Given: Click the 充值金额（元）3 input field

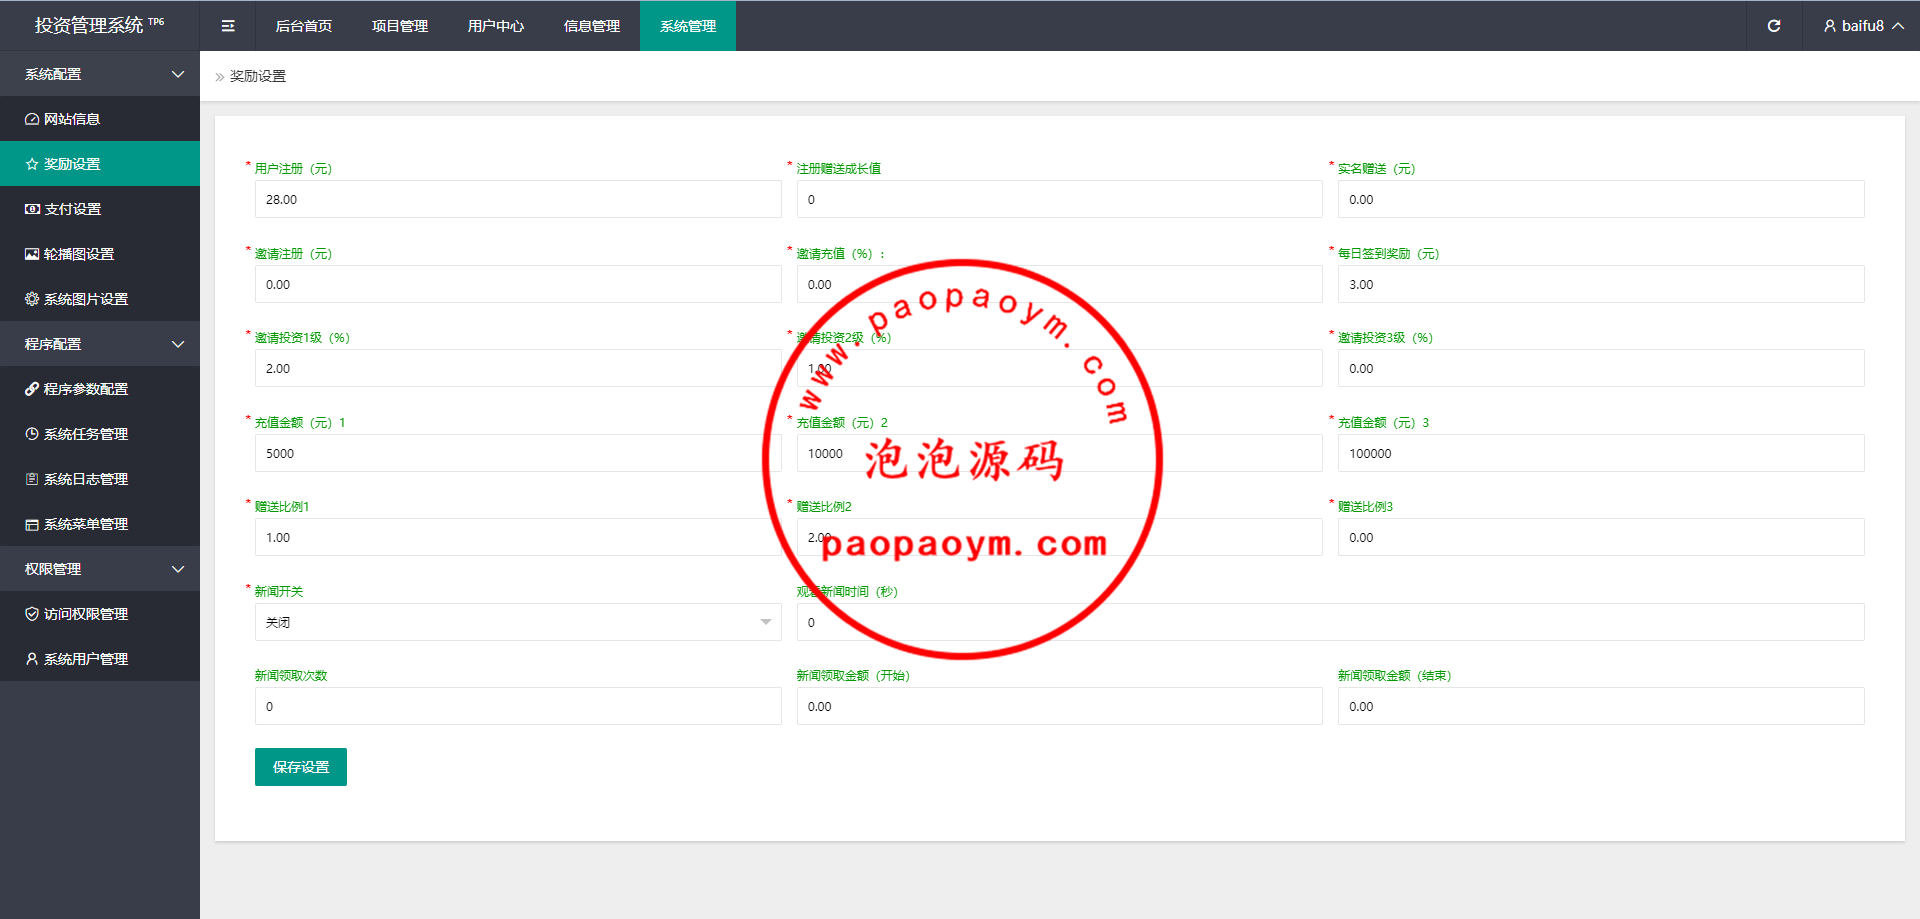Looking at the screenshot, I should 1601,453.
